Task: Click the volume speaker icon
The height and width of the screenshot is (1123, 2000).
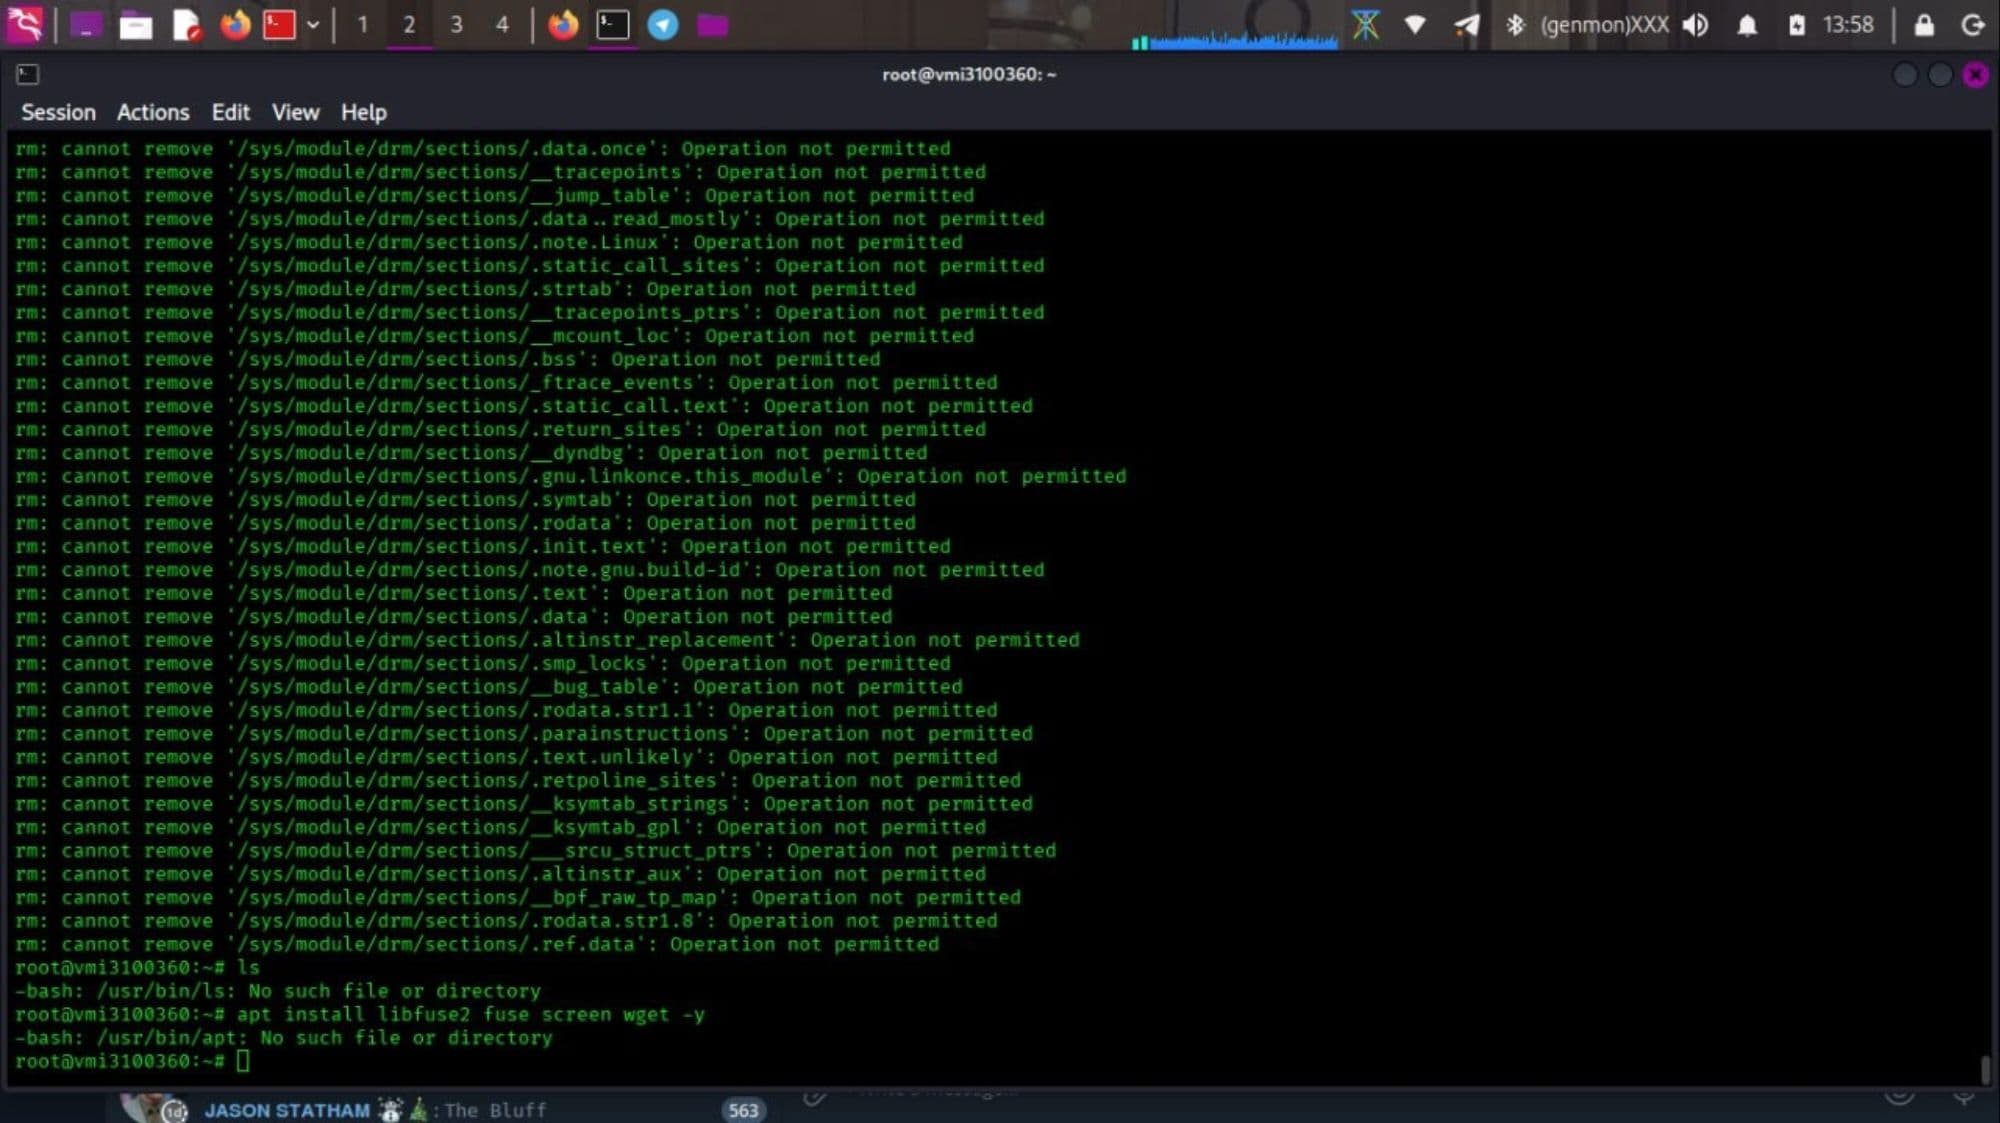Action: 1695,25
